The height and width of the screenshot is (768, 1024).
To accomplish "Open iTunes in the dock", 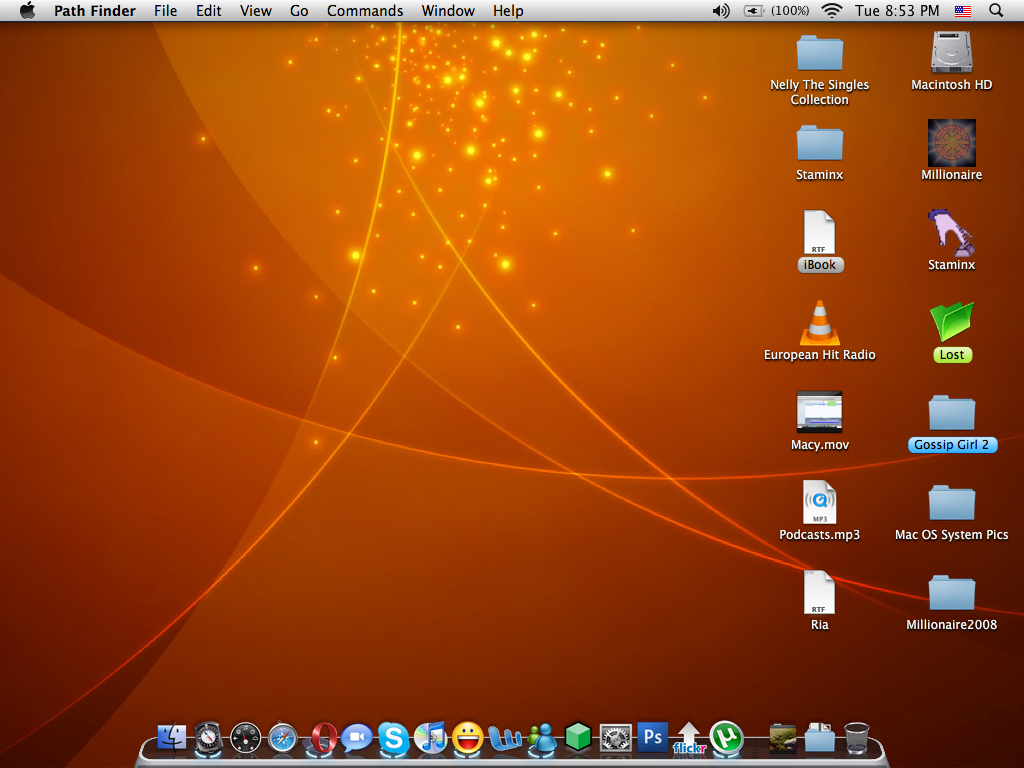I will point(430,738).
